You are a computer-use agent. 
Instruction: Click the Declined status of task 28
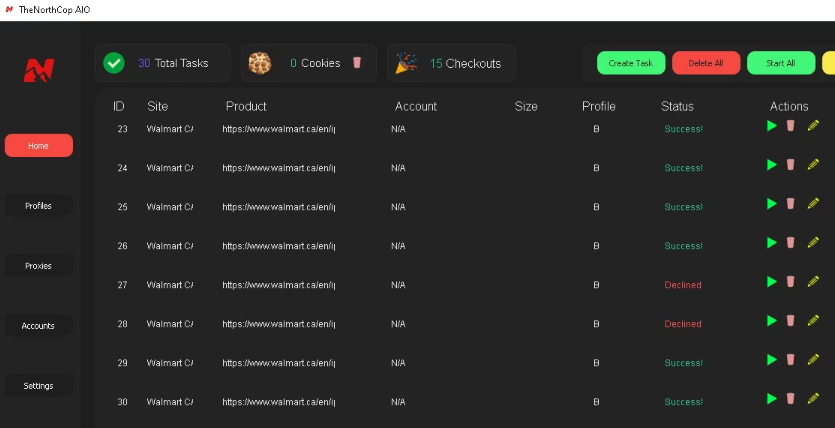683,324
